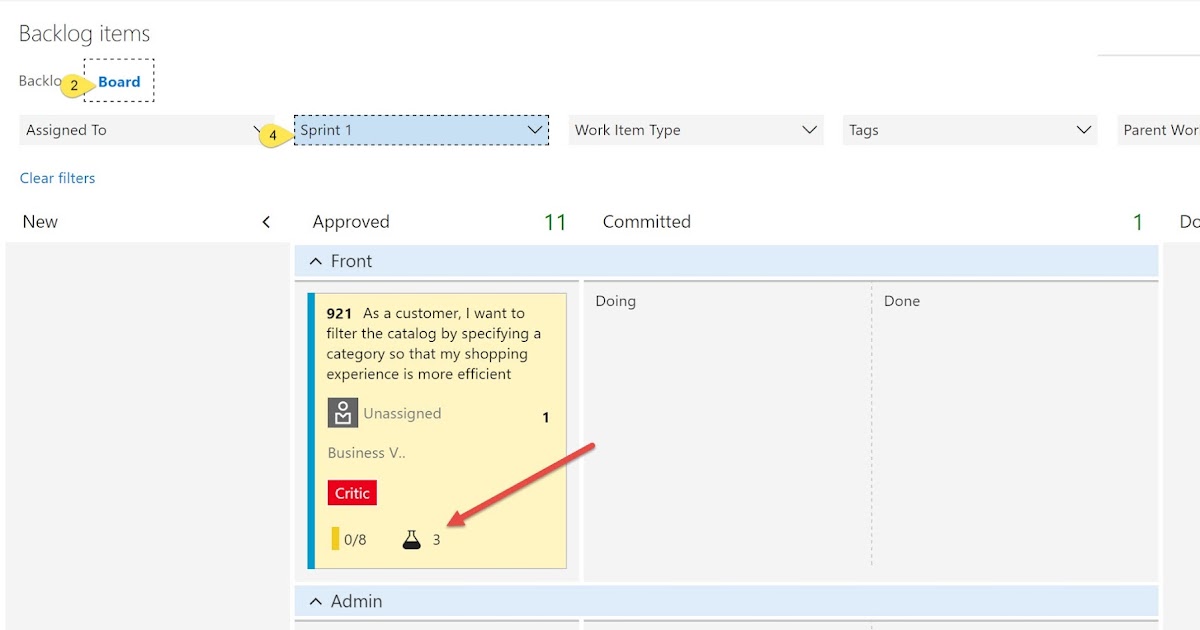
Task: Expand the collapsed New column
Action: 265,221
